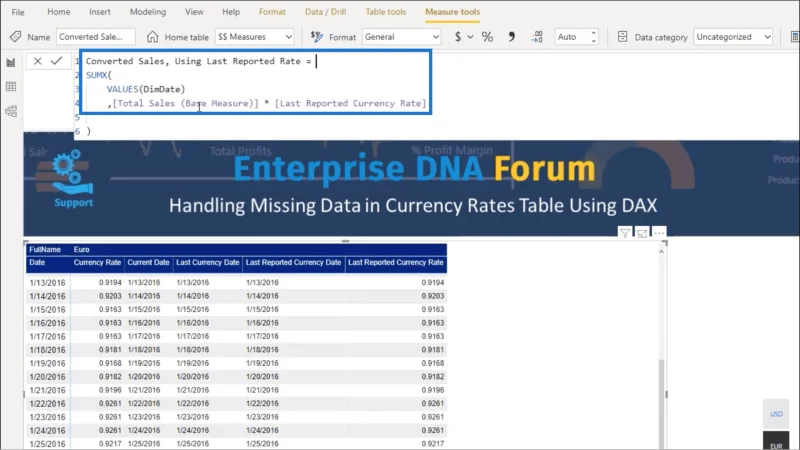
Task: Click the Name tag icon
Action: pos(15,37)
